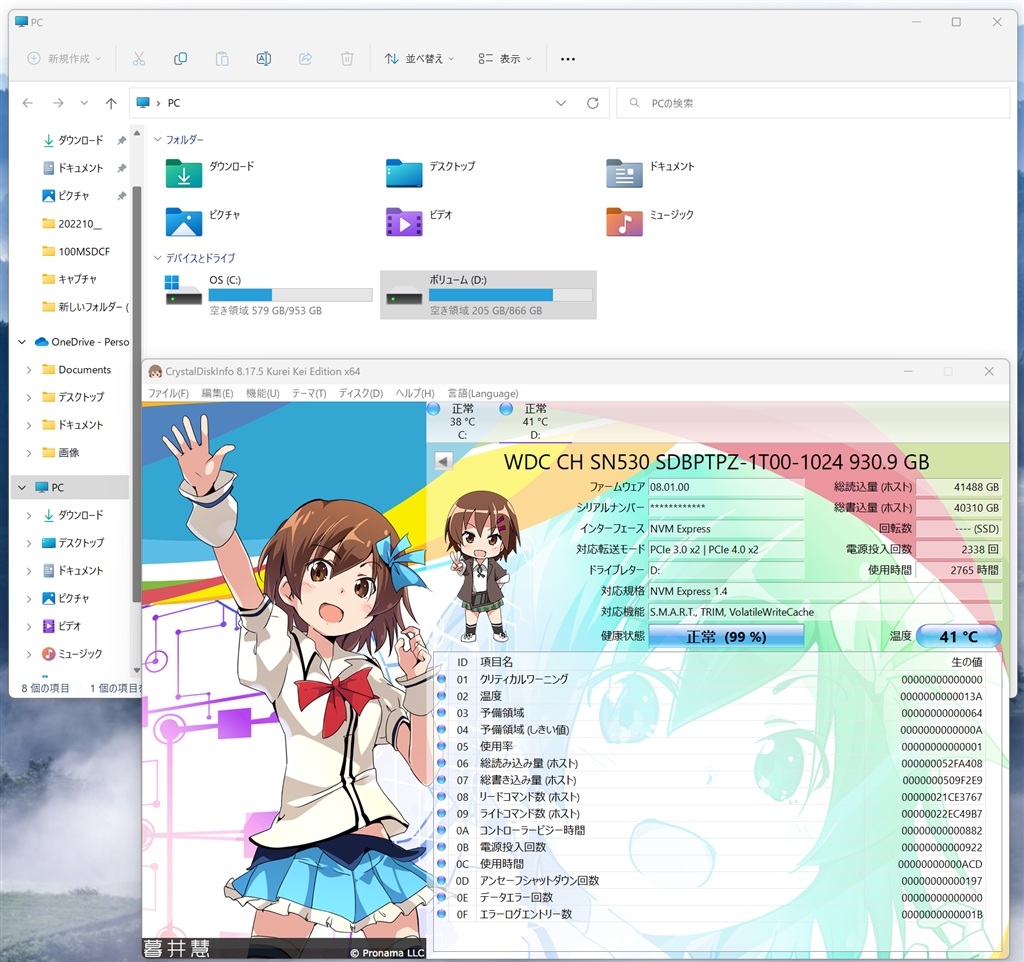The width and height of the screenshot is (1024, 962).
Task: Collapse the デバイスとドライブ section
Action: tap(157, 258)
